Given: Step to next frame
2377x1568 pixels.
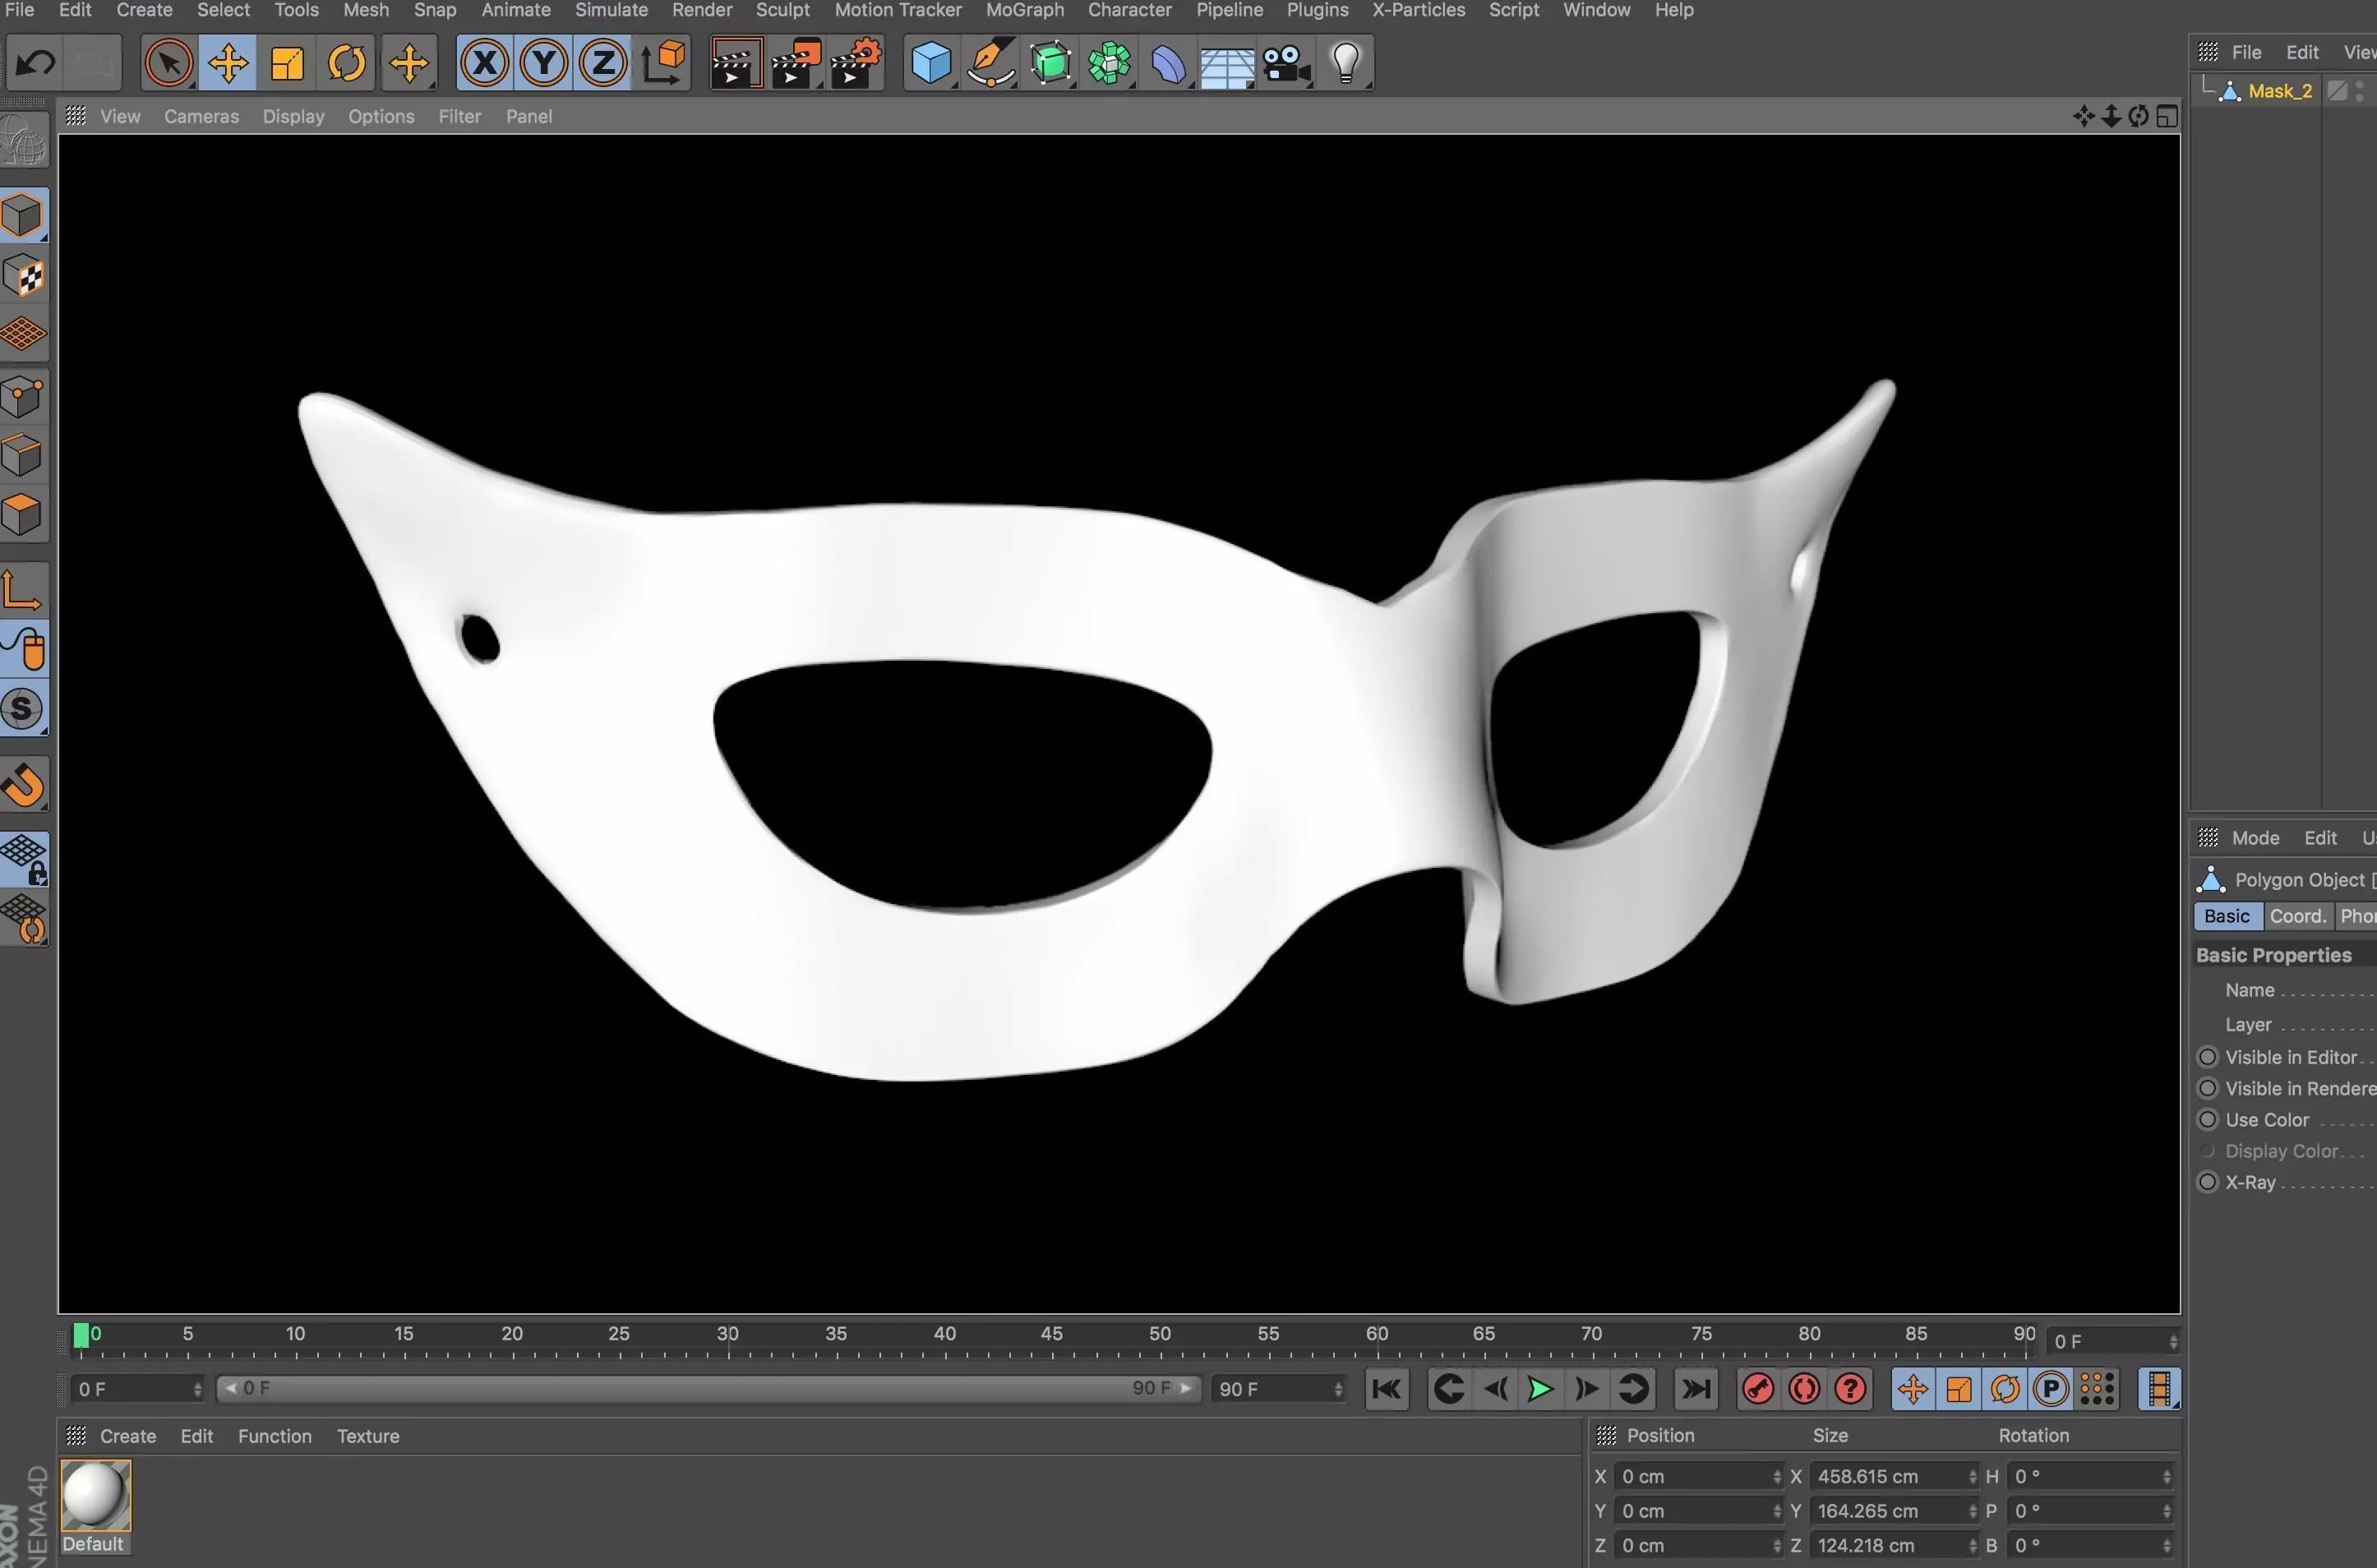Looking at the screenshot, I should pyautogui.click(x=1586, y=1388).
